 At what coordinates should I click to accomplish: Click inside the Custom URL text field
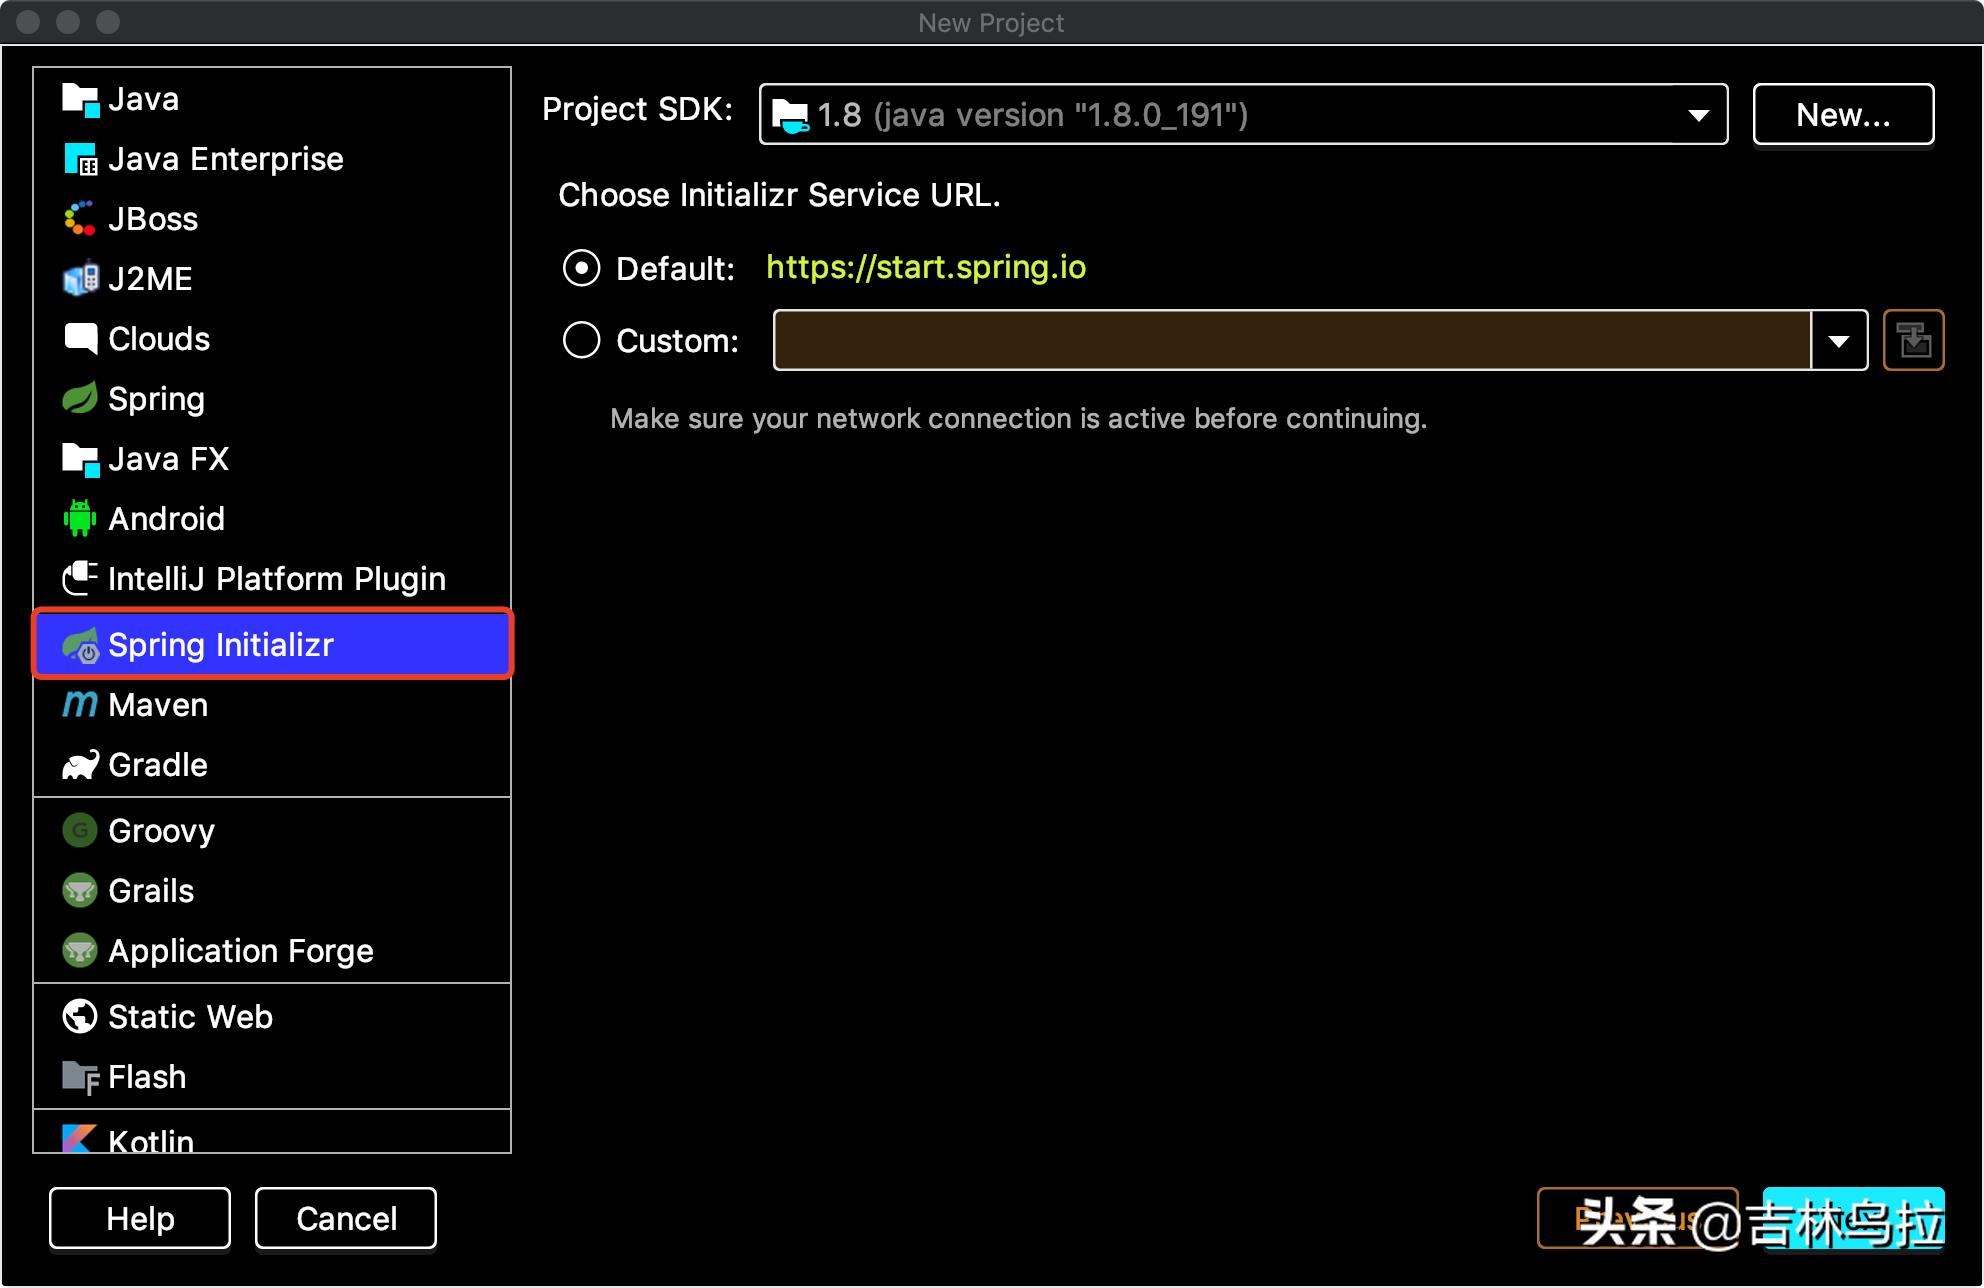[x=1290, y=340]
